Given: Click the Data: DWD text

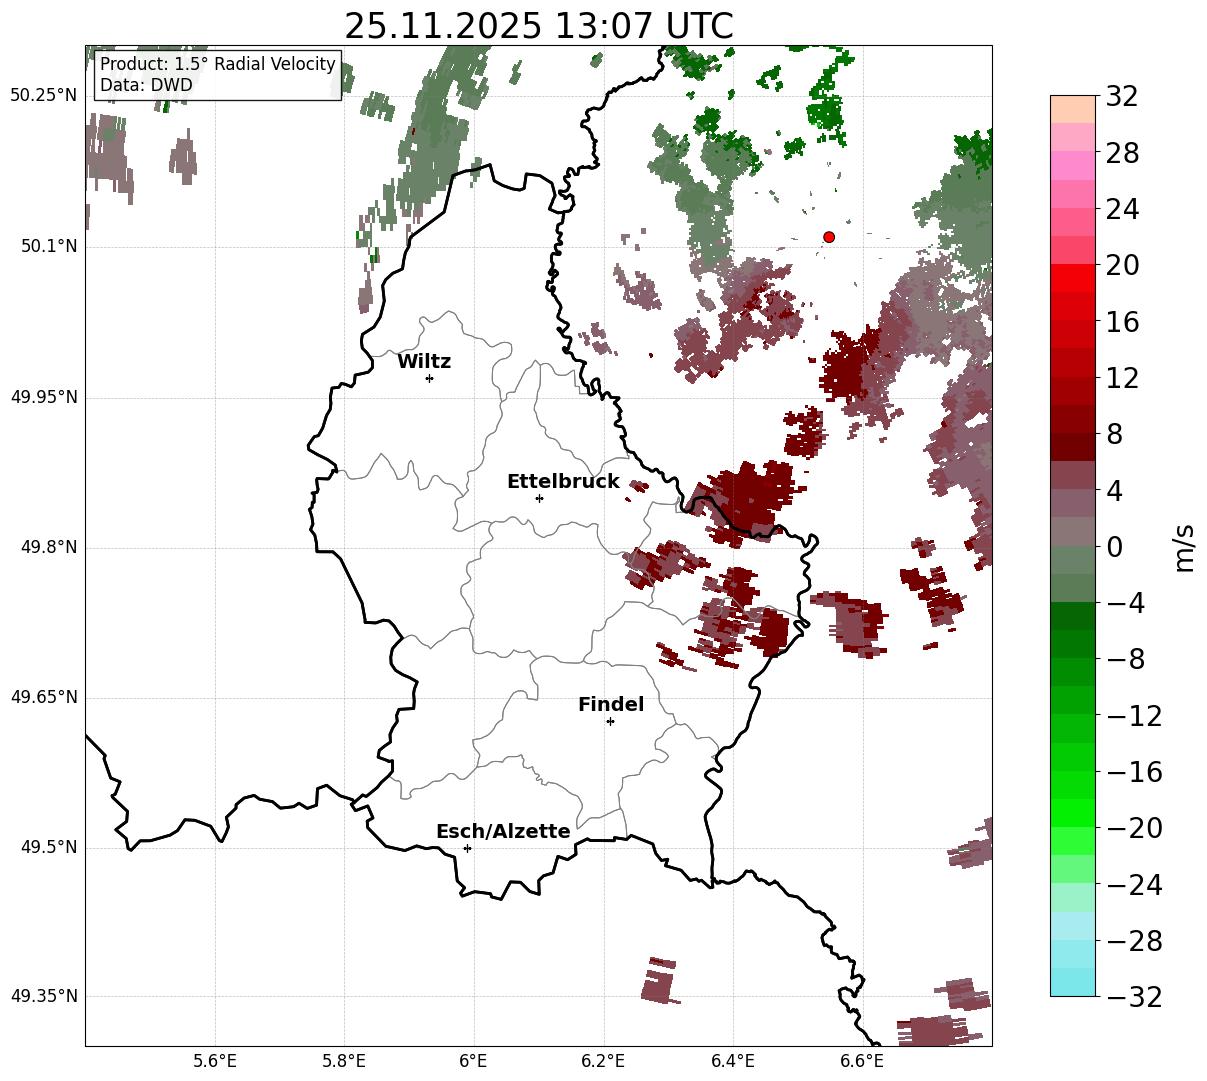Looking at the screenshot, I should [x=146, y=86].
